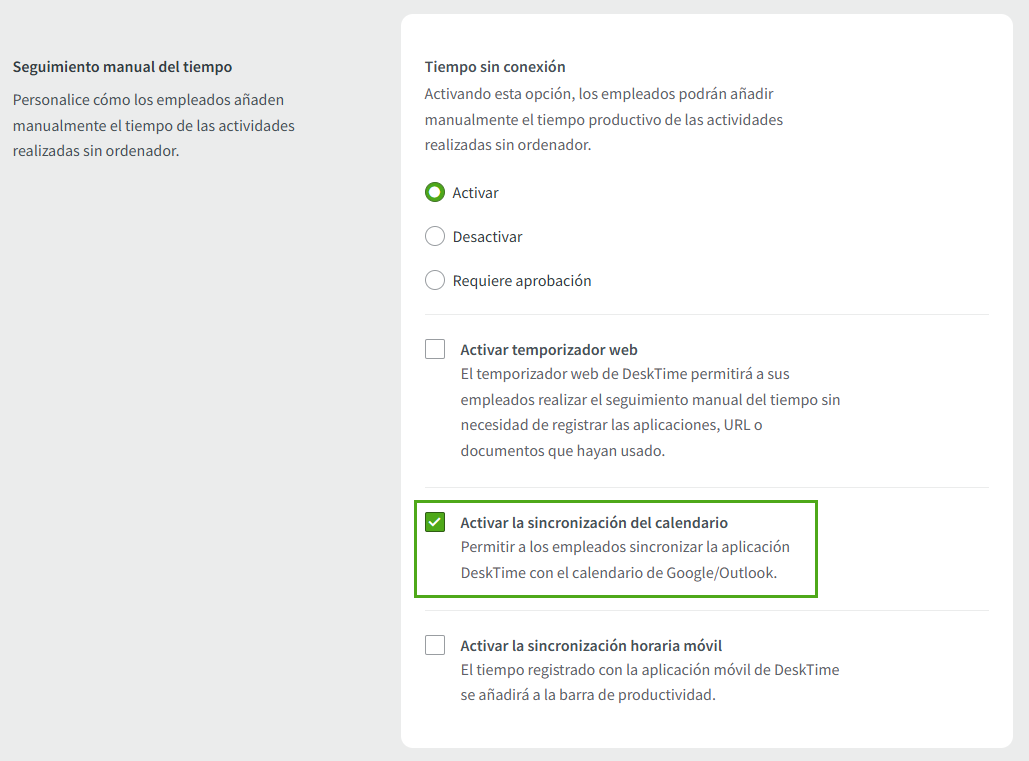Image resolution: width=1029 pixels, height=761 pixels.
Task: Switch to the "Desactivar" option
Action: [435, 236]
